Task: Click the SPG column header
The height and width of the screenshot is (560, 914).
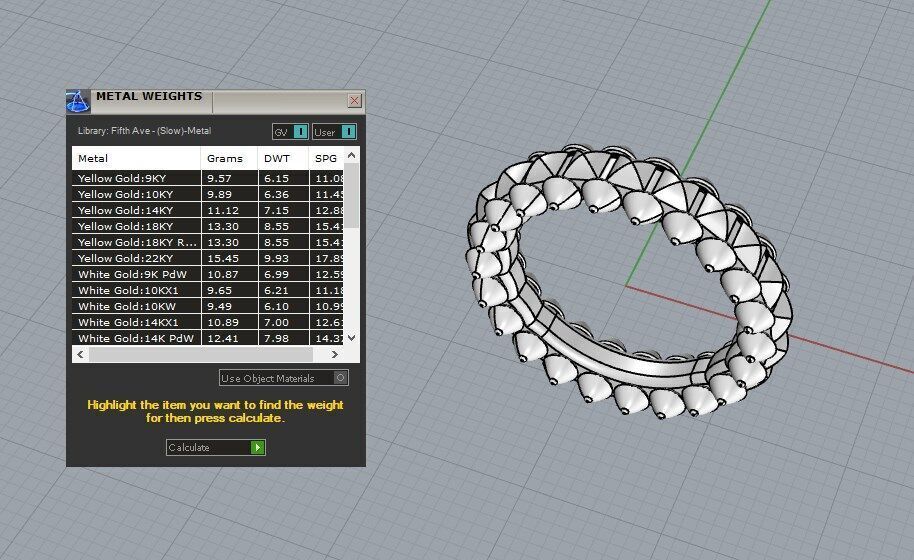Action: (326, 158)
